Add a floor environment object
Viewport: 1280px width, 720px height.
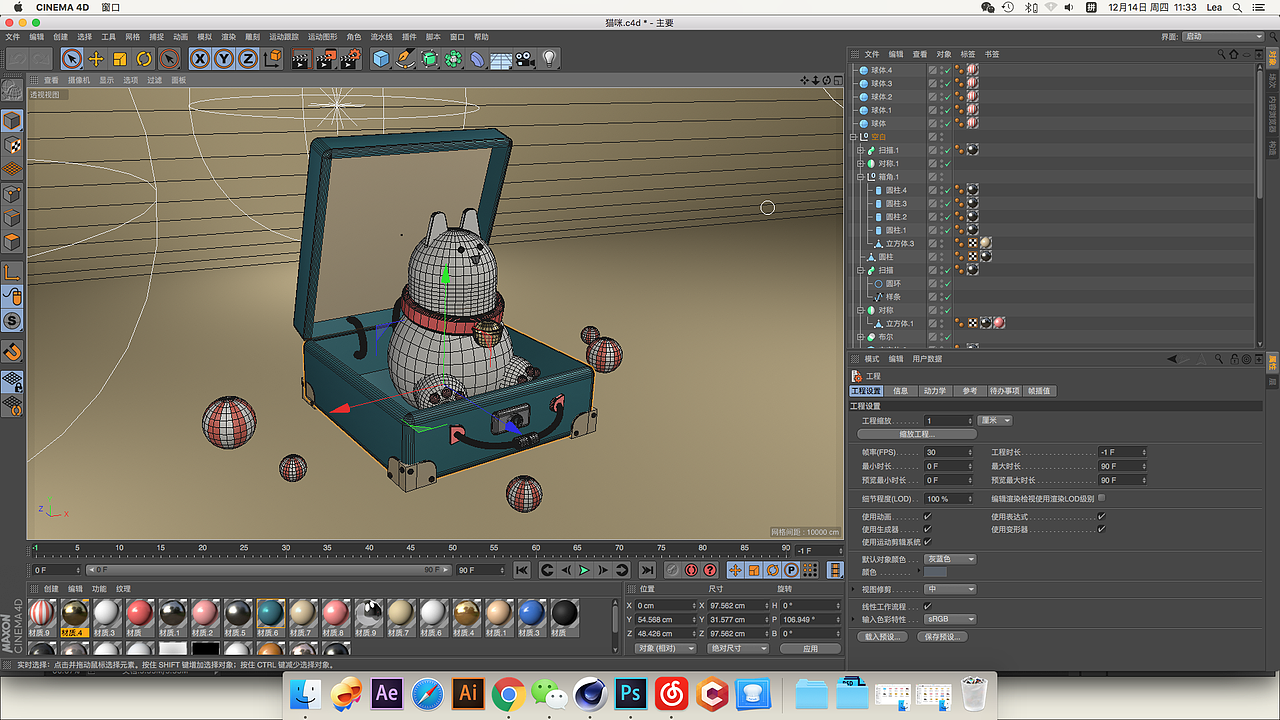point(501,59)
